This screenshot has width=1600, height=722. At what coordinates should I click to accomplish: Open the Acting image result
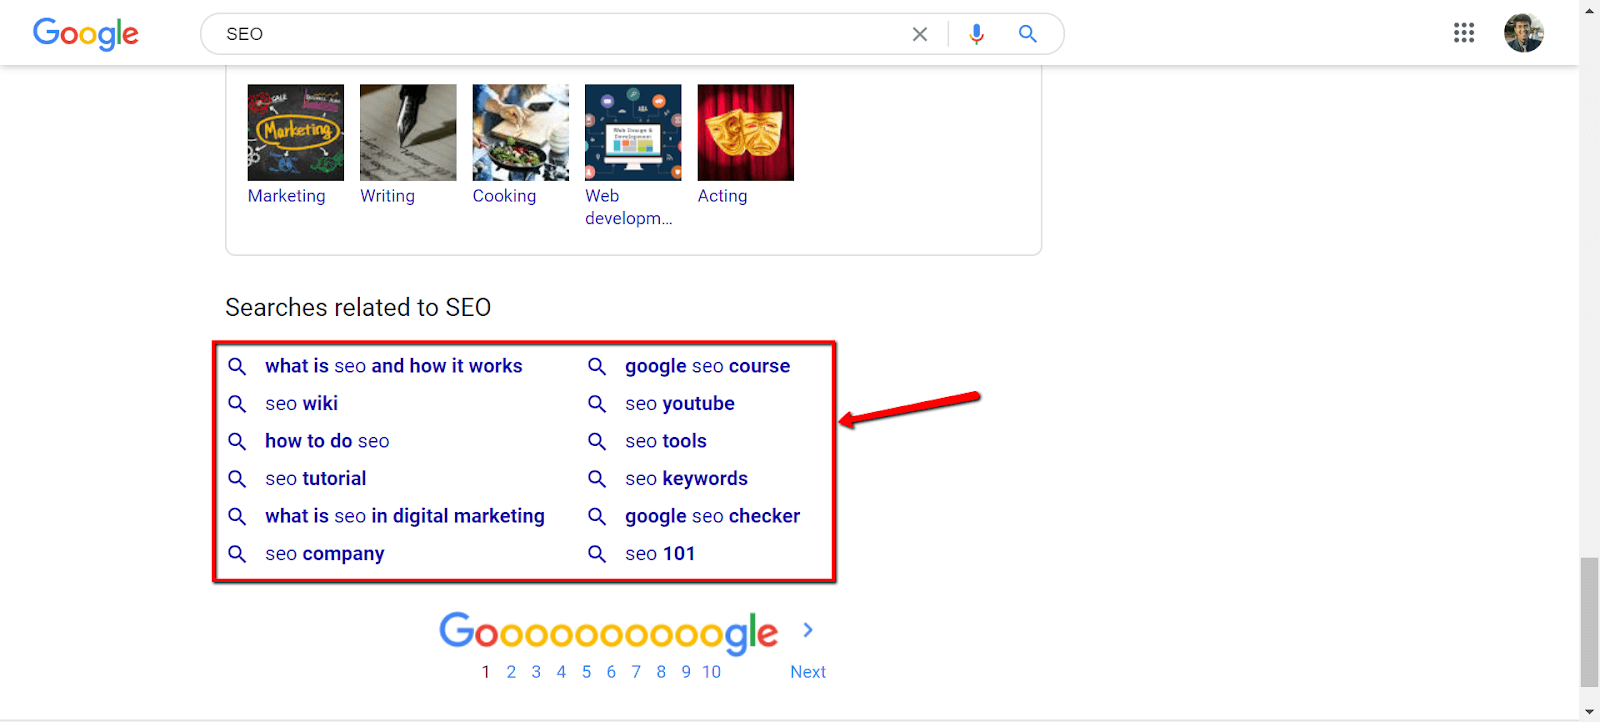coord(744,132)
